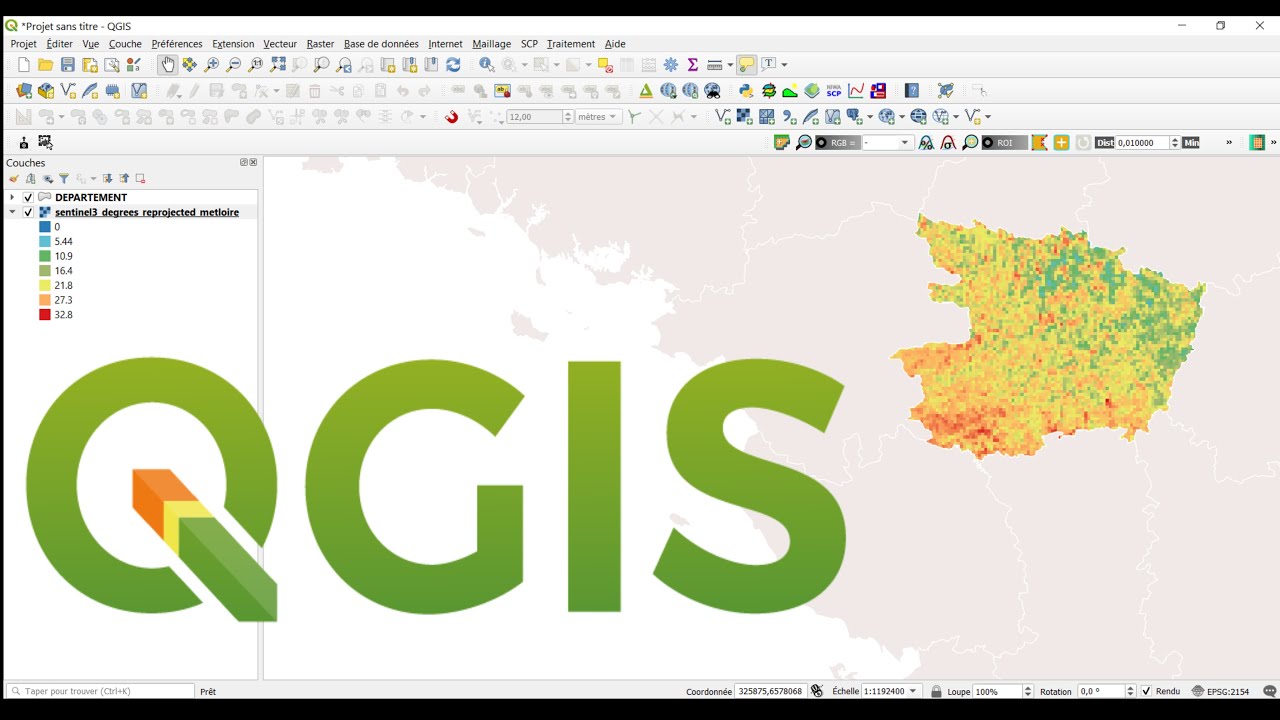Toggle visibility of the DEPARTEMENT layer
The height and width of the screenshot is (720, 1280).
click(x=28, y=198)
